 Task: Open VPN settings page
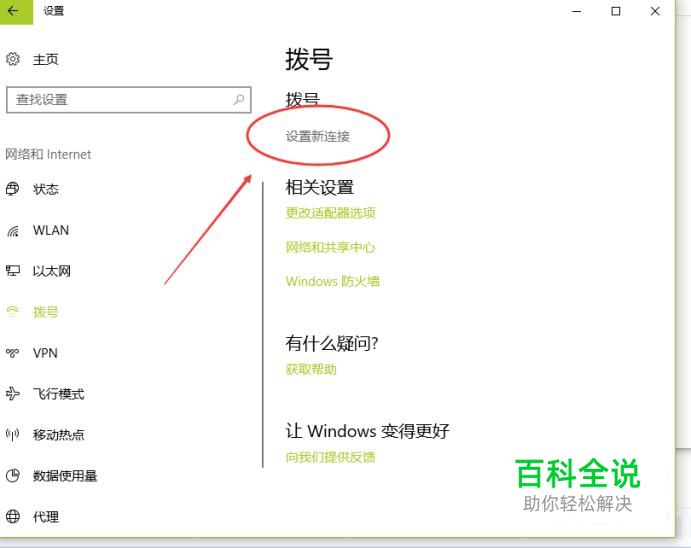point(45,353)
